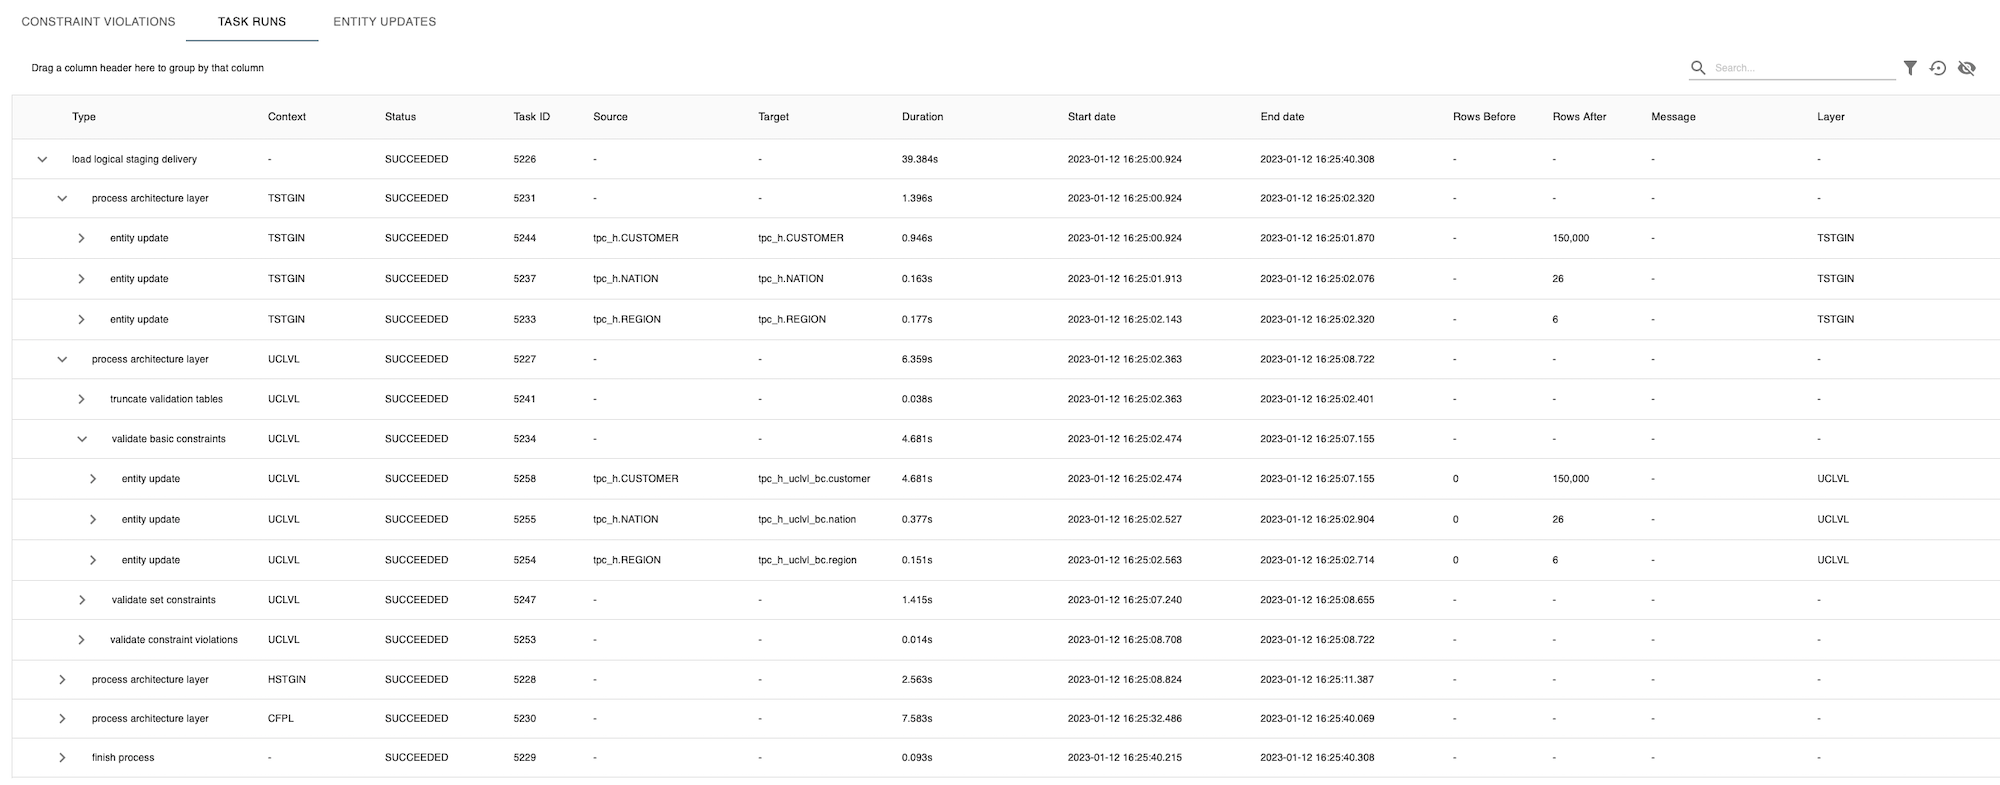Image resolution: width=2000 pixels, height=785 pixels.
Task: Click end date 2023-01-12 16:25:11.387
Action: (x=1317, y=679)
